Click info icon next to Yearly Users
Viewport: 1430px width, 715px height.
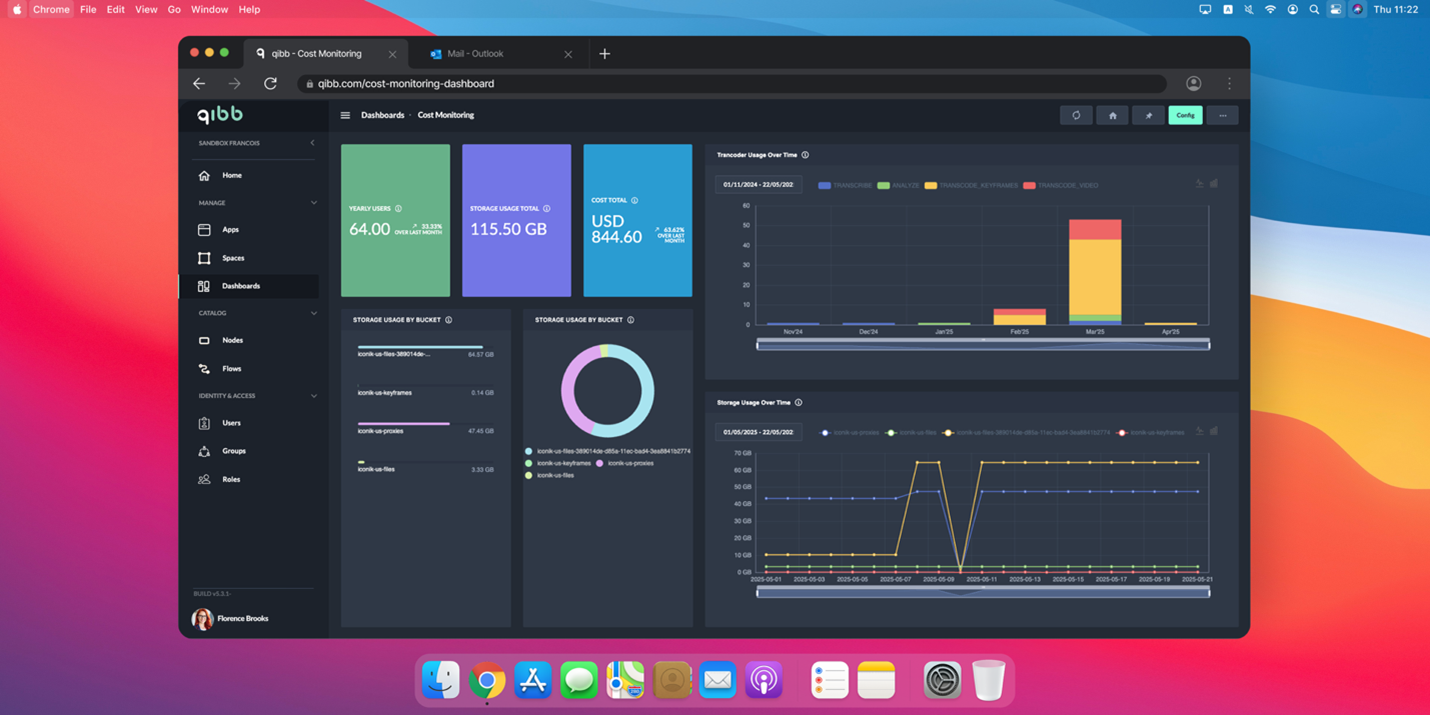(398, 209)
